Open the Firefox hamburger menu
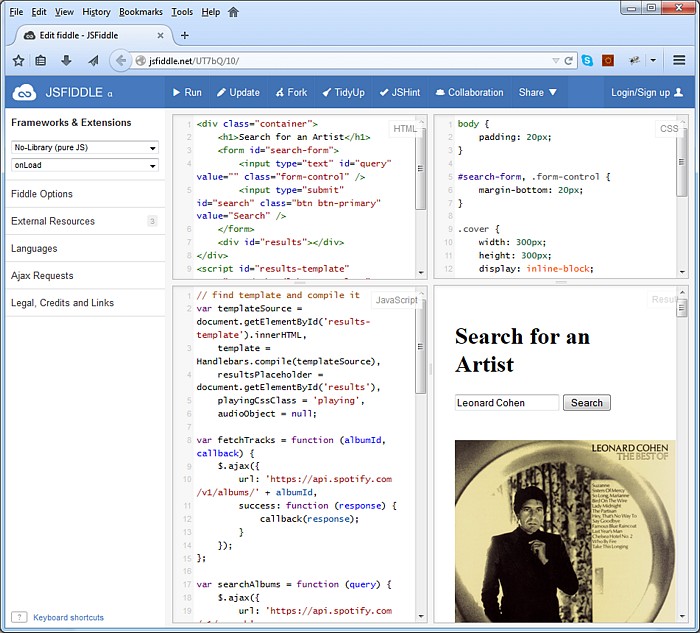The width and height of the screenshot is (700, 633). click(x=680, y=60)
